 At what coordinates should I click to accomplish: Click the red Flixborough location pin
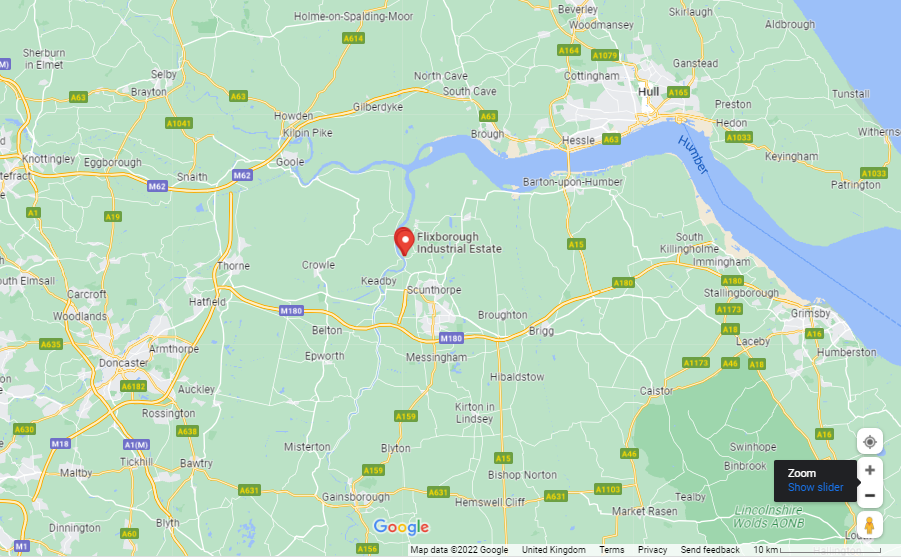pos(404,241)
